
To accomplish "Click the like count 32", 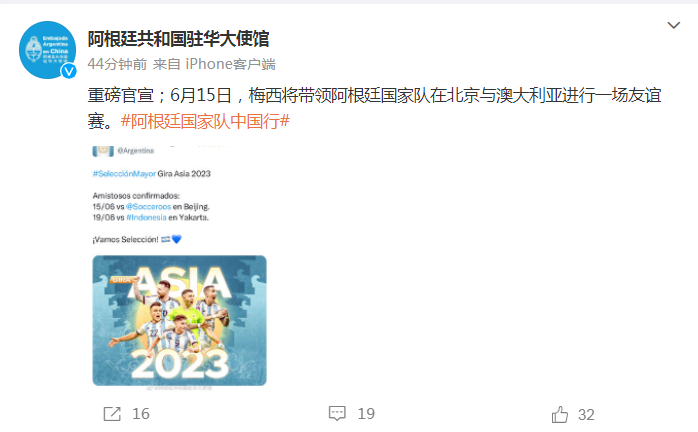I will click(x=586, y=415).
